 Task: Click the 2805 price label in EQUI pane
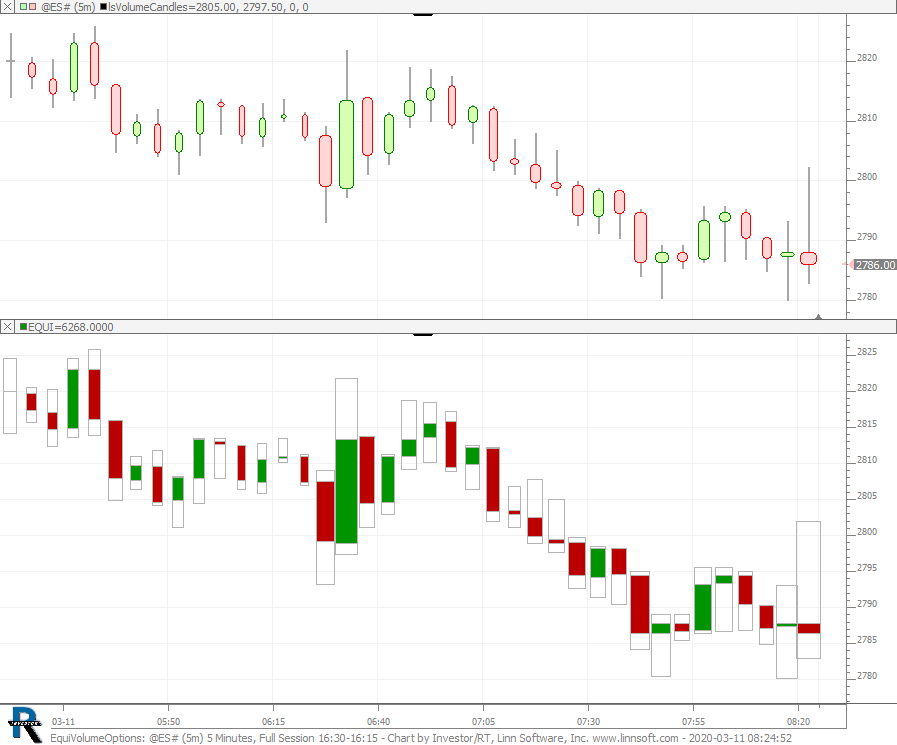(867, 496)
